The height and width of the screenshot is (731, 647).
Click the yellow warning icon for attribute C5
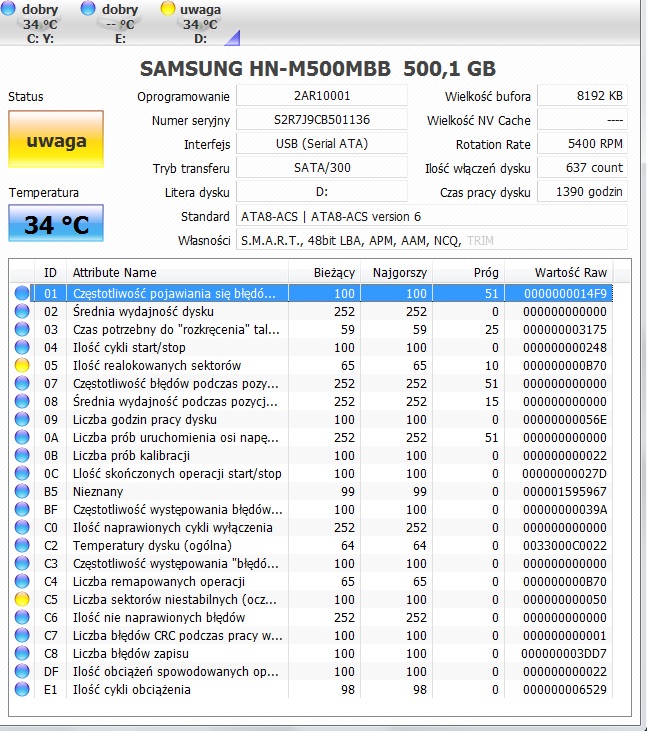[x=22, y=599]
